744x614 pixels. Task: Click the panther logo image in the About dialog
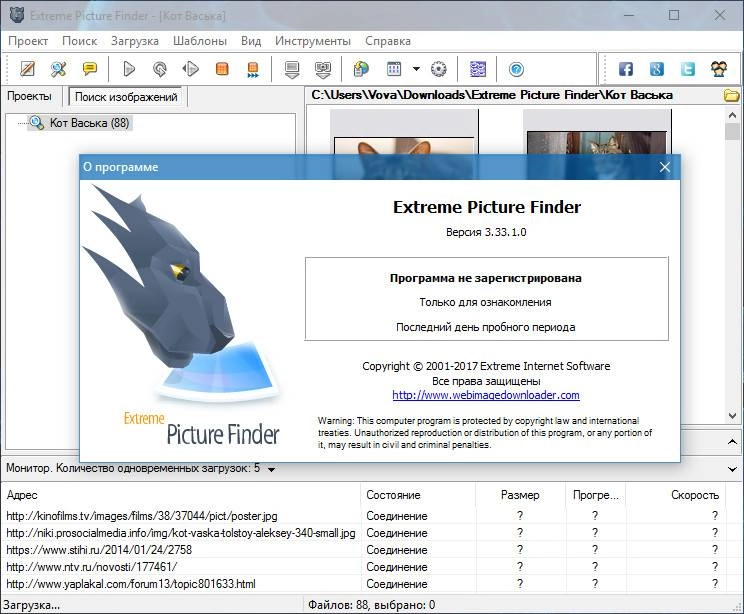183,316
